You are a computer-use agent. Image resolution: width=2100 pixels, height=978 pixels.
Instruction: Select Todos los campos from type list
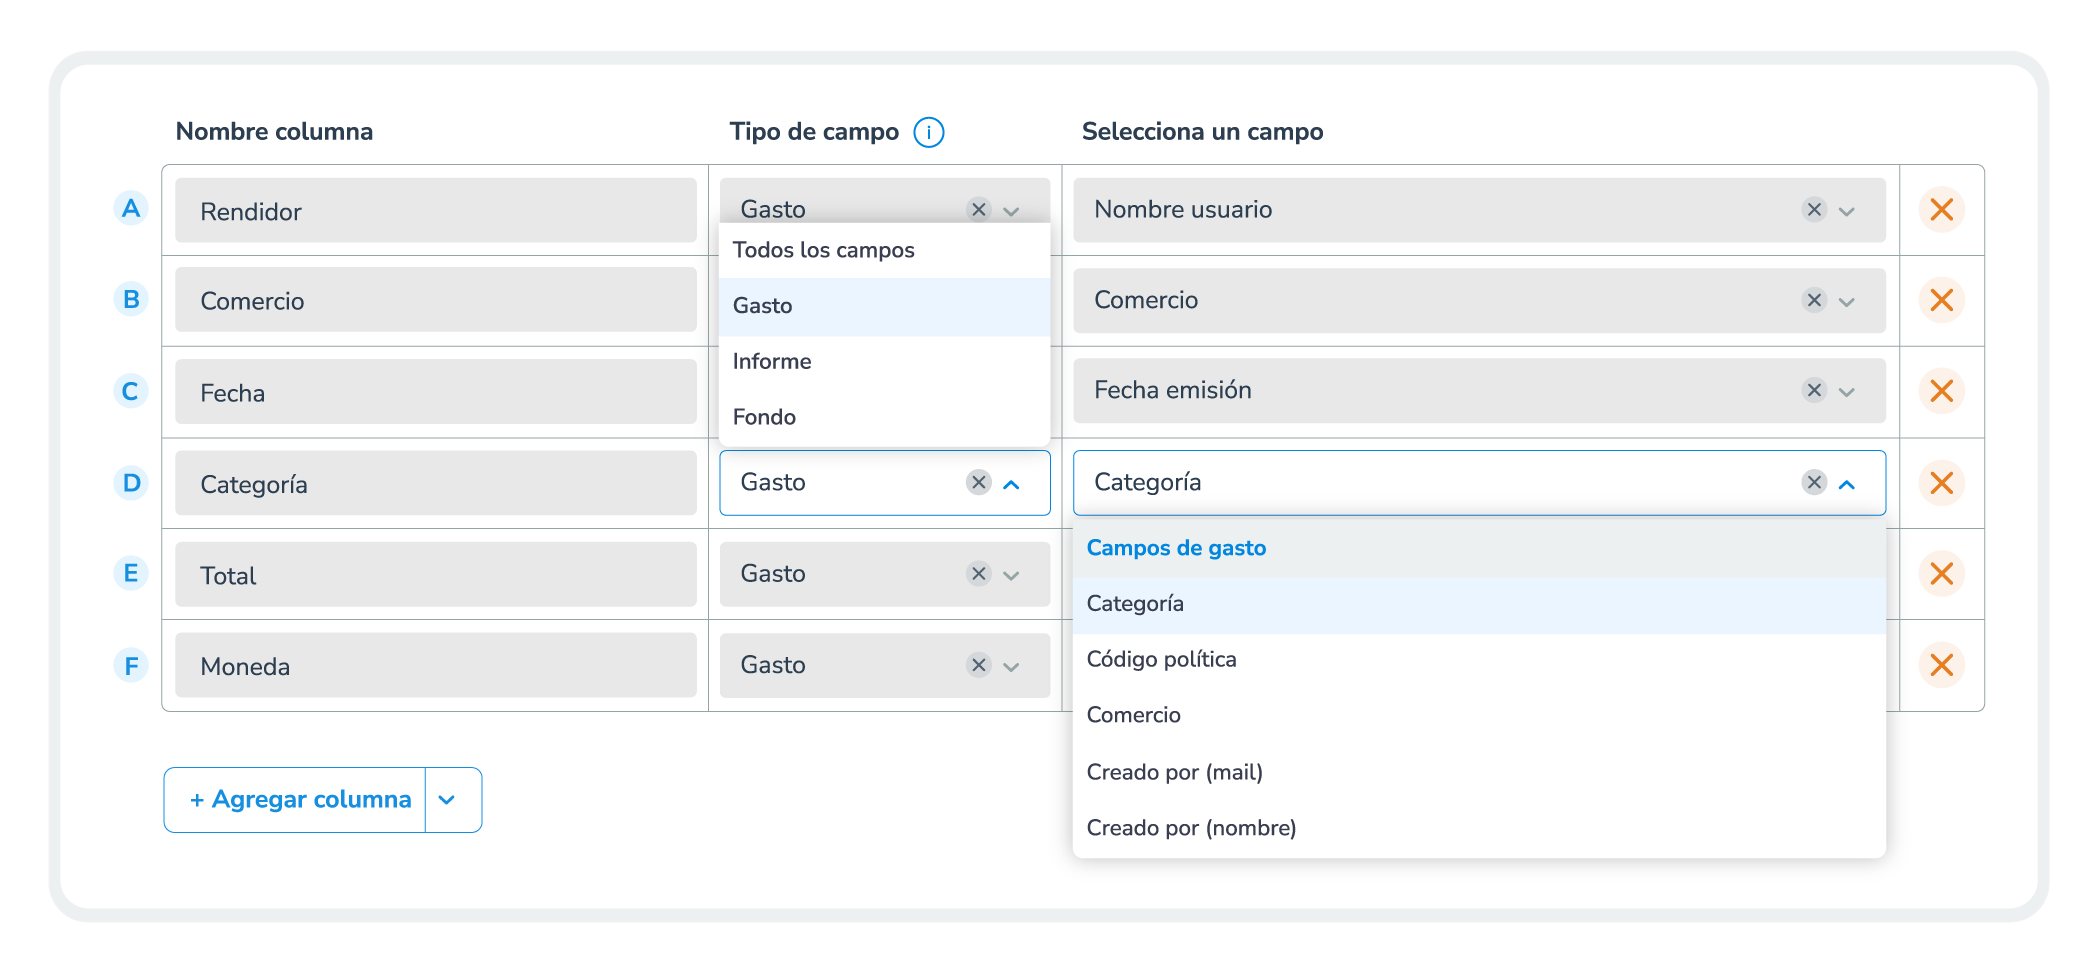(x=823, y=250)
